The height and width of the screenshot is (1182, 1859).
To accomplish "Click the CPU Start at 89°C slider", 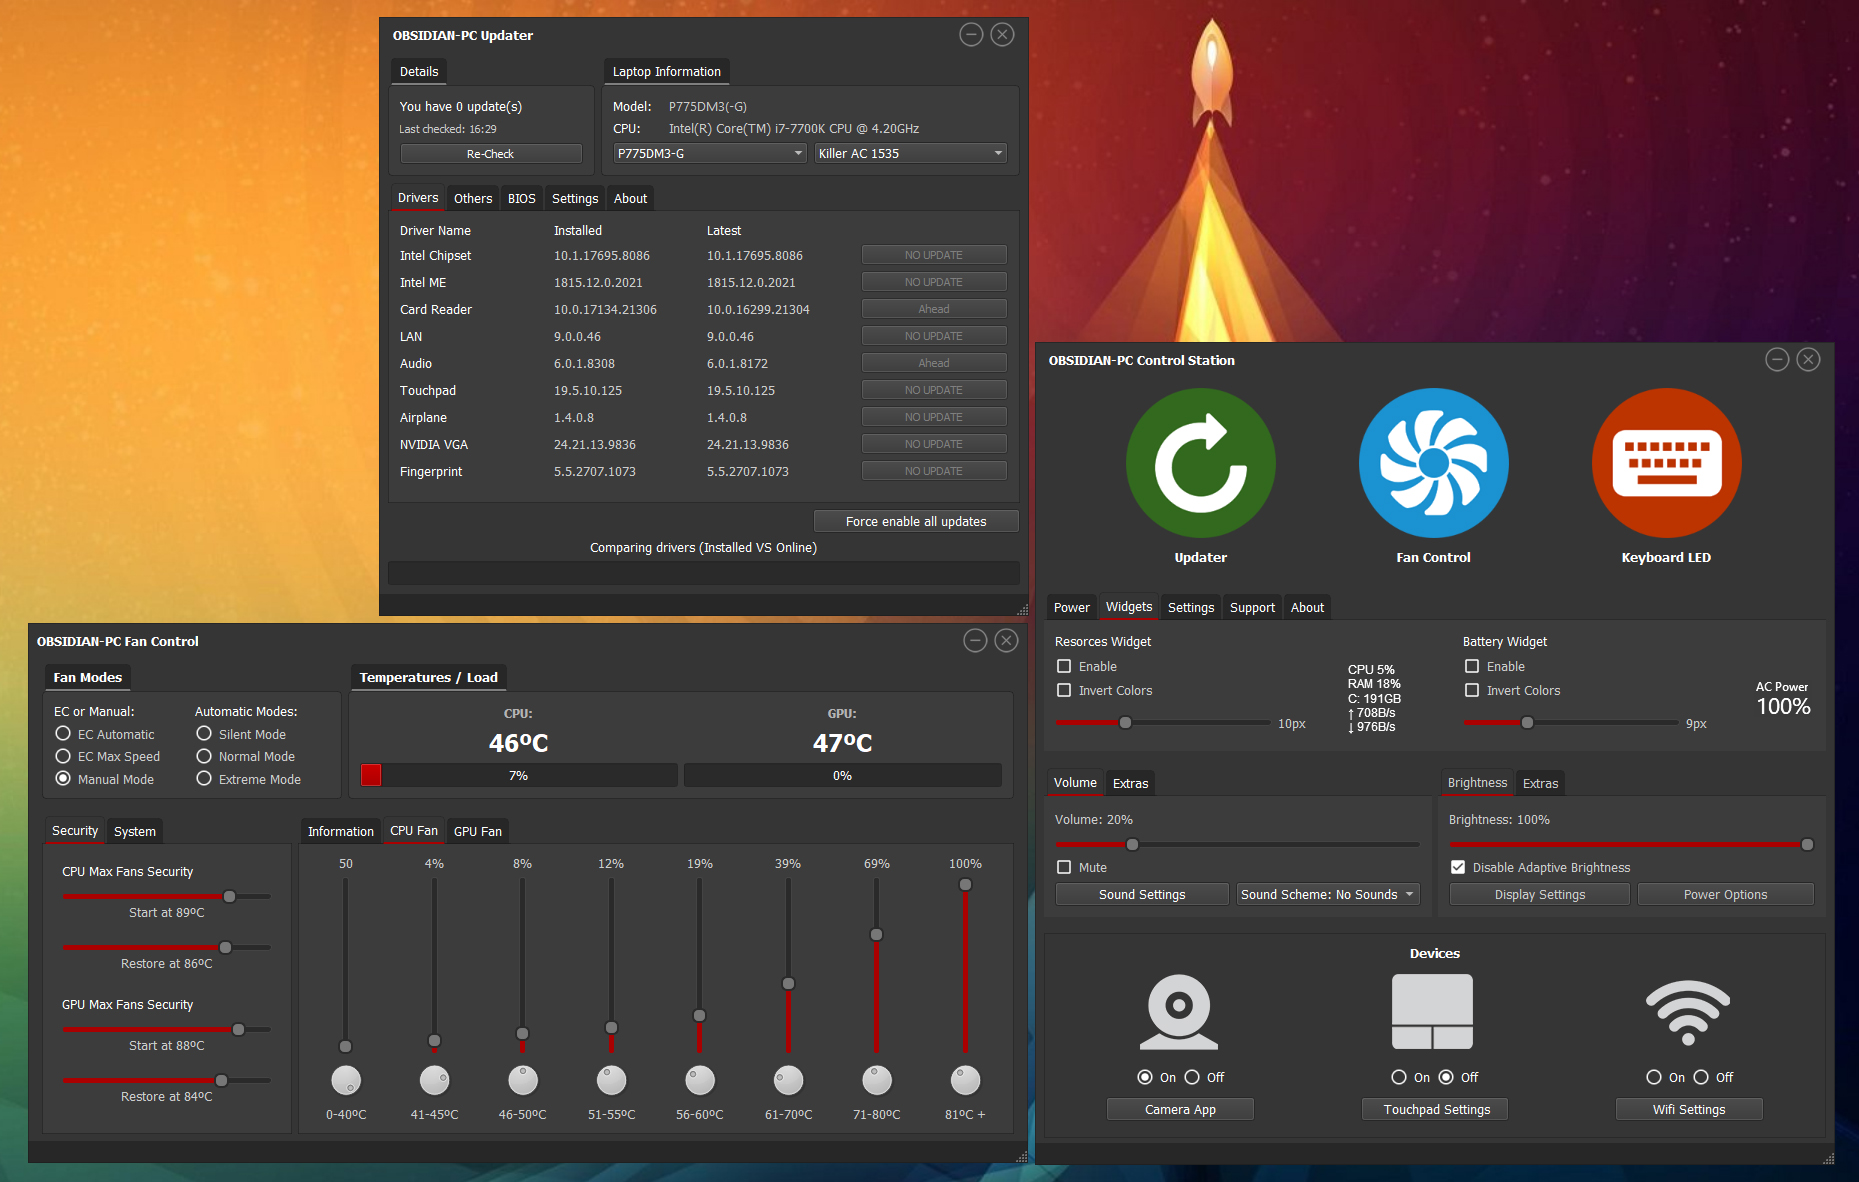I will [167, 896].
